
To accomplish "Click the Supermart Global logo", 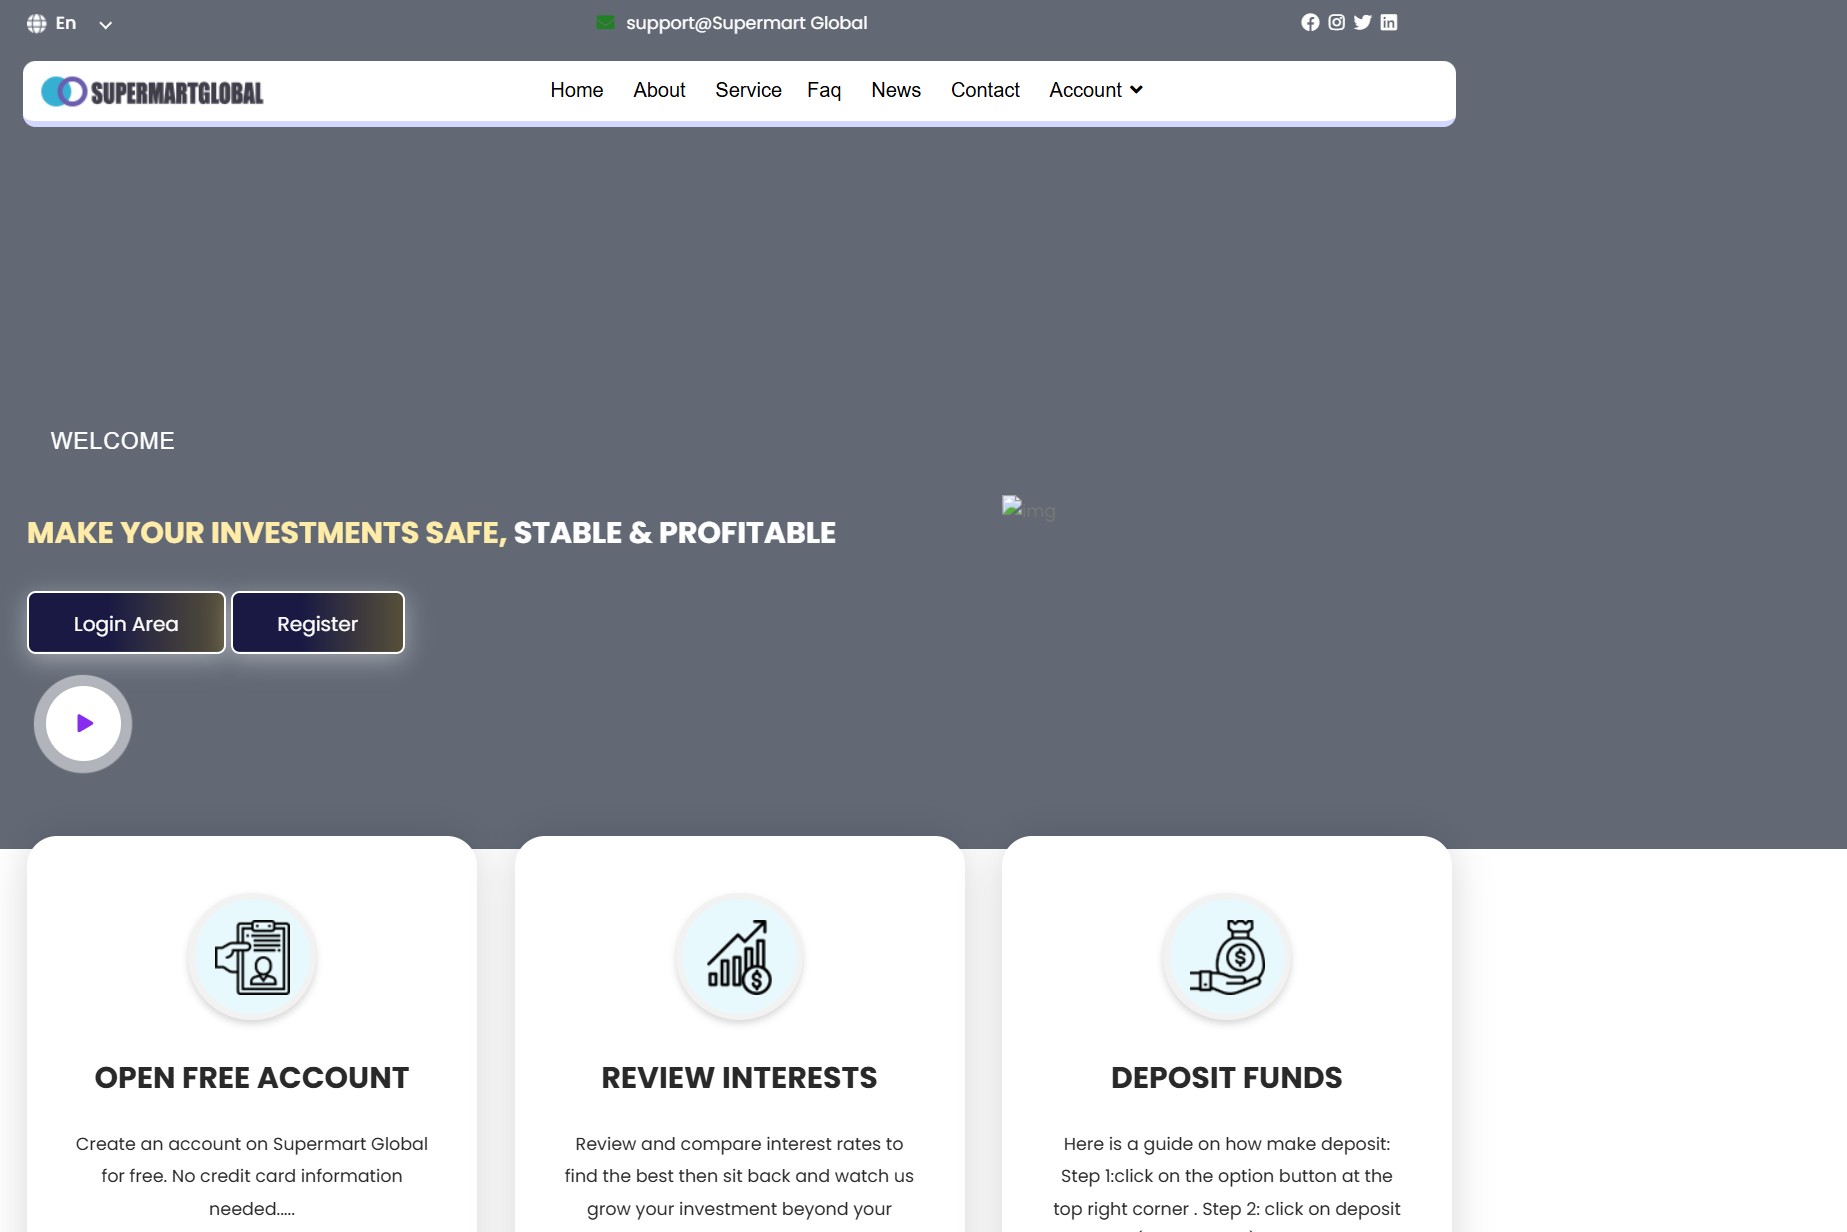I will click(152, 92).
